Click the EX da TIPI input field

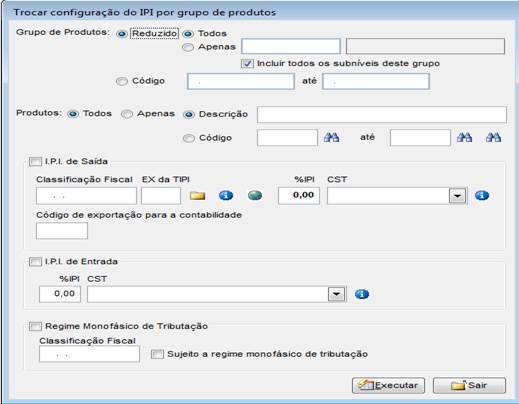161,196
